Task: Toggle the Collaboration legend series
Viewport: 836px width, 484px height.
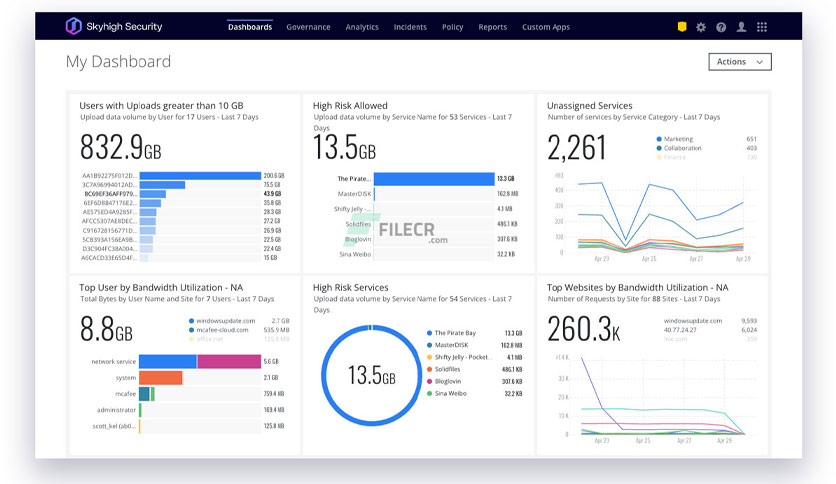Action: (679, 148)
